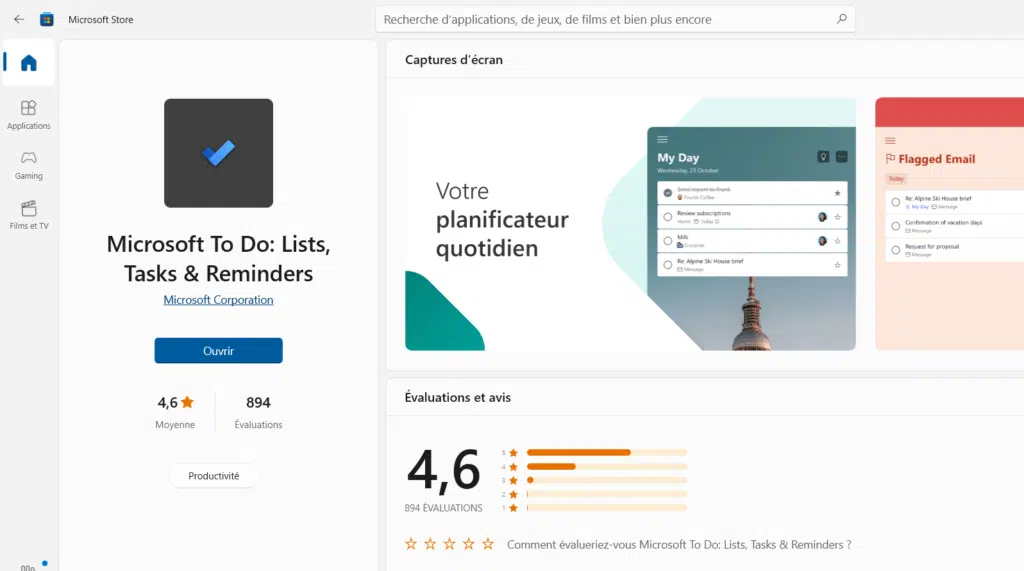Image resolution: width=1024 pixels, height=571 pixels.
Task: Click the Productivité category tag
Action: coord(214,476)
